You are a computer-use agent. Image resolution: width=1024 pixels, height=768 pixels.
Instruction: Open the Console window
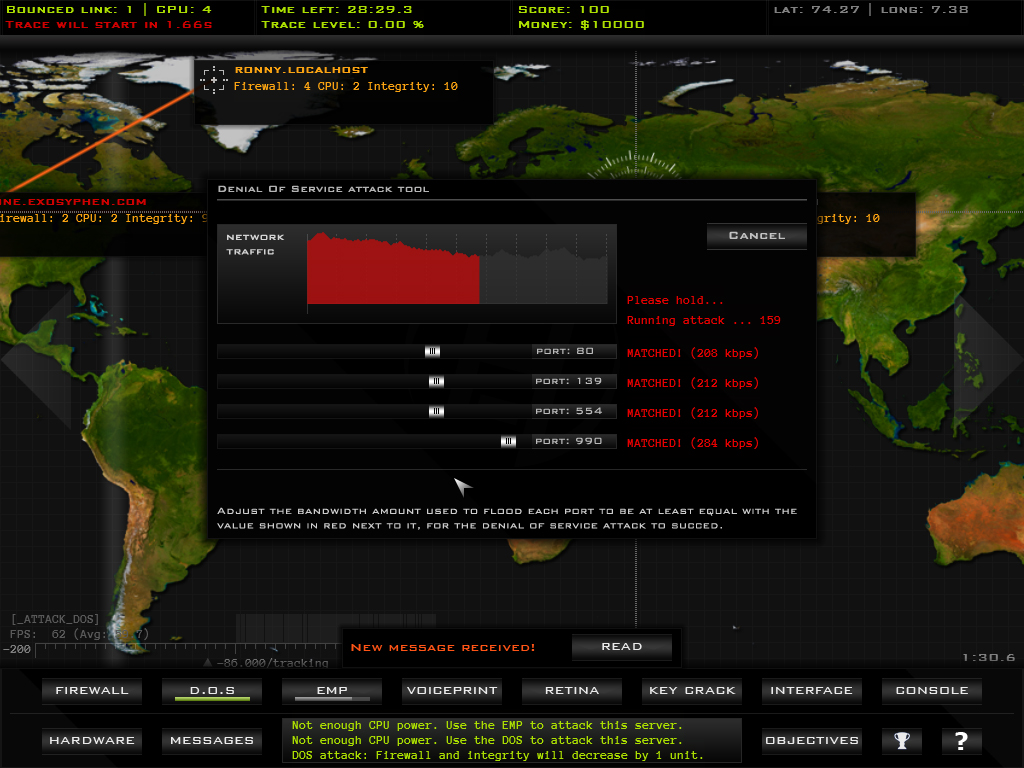click(931, 690)
